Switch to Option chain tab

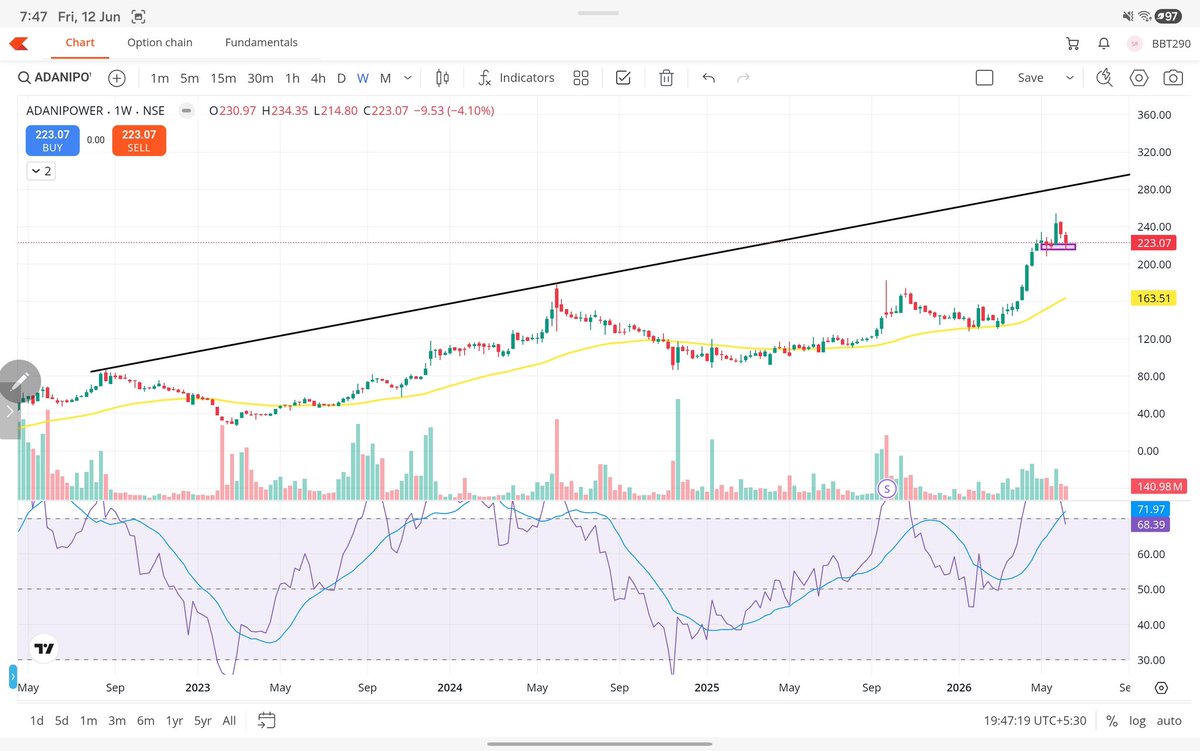coord(160,43)
